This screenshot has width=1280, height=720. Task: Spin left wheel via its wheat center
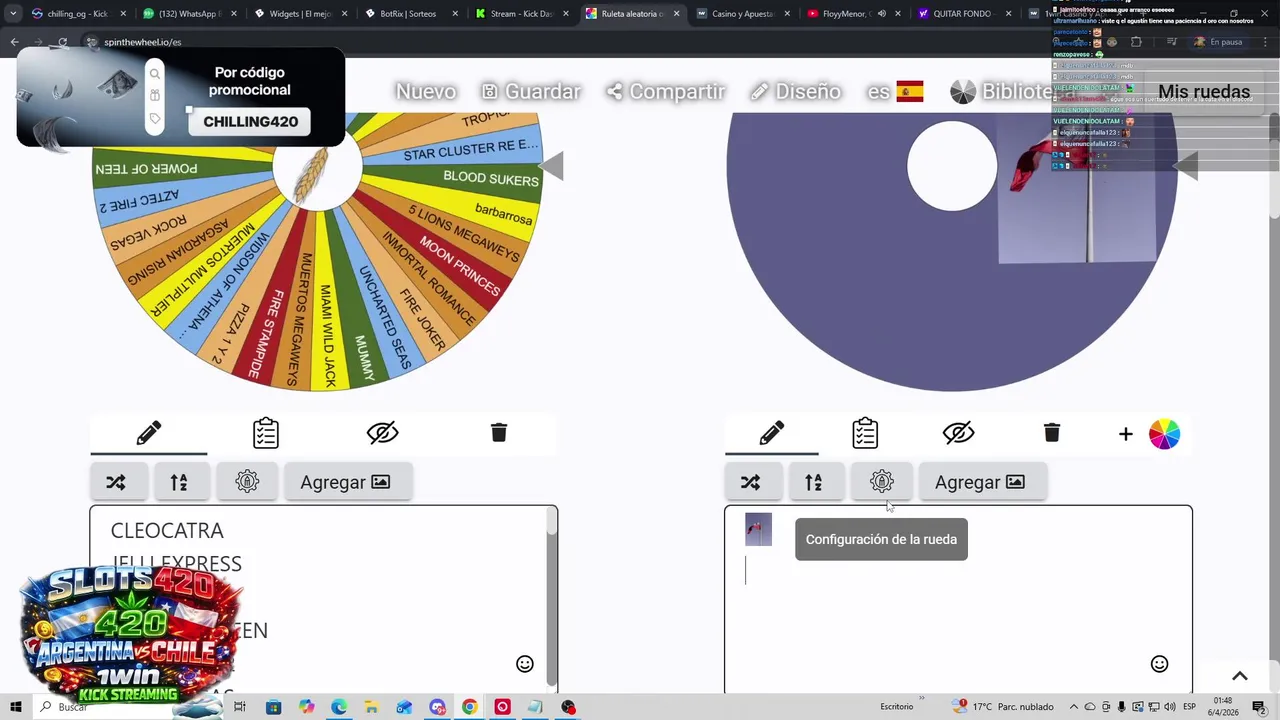tap(316, 168)
